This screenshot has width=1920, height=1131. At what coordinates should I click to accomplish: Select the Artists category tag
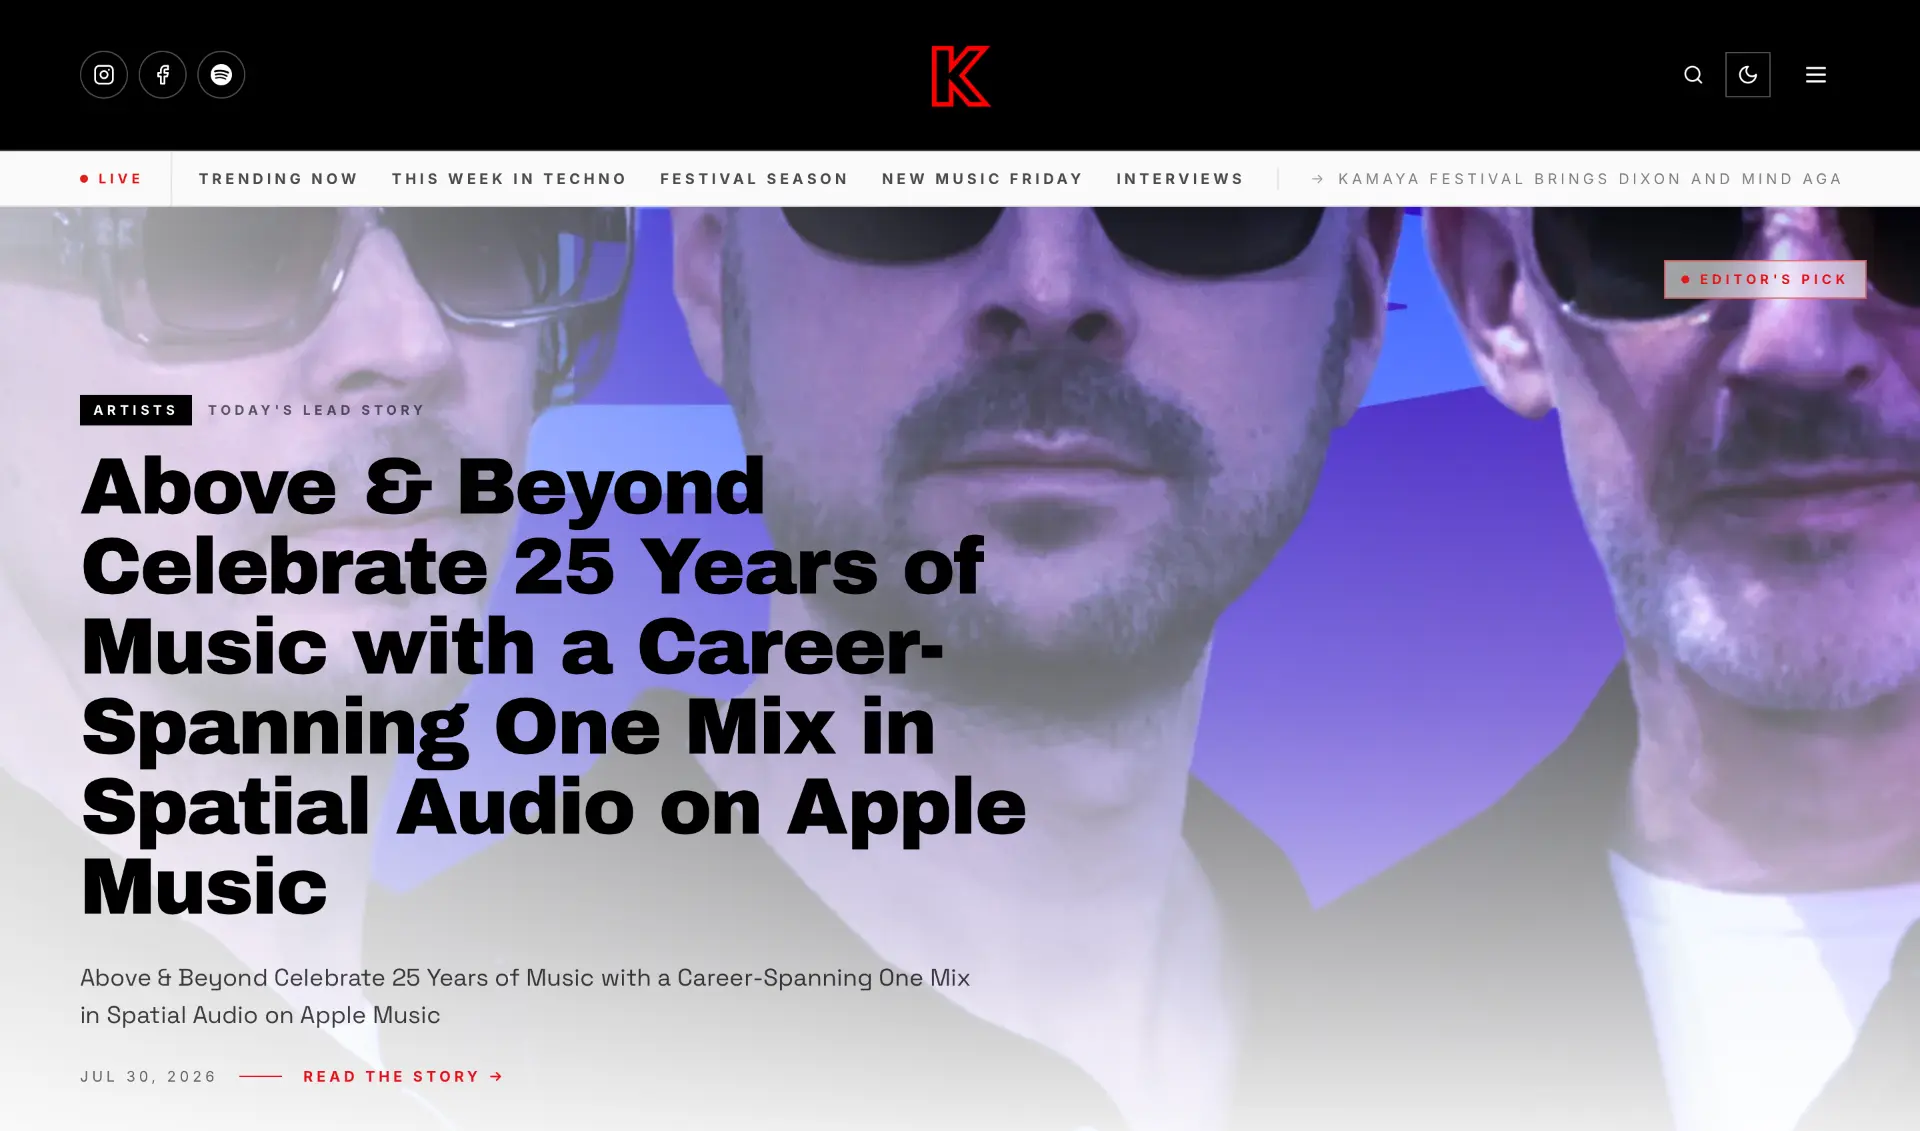tap(136, 410)
